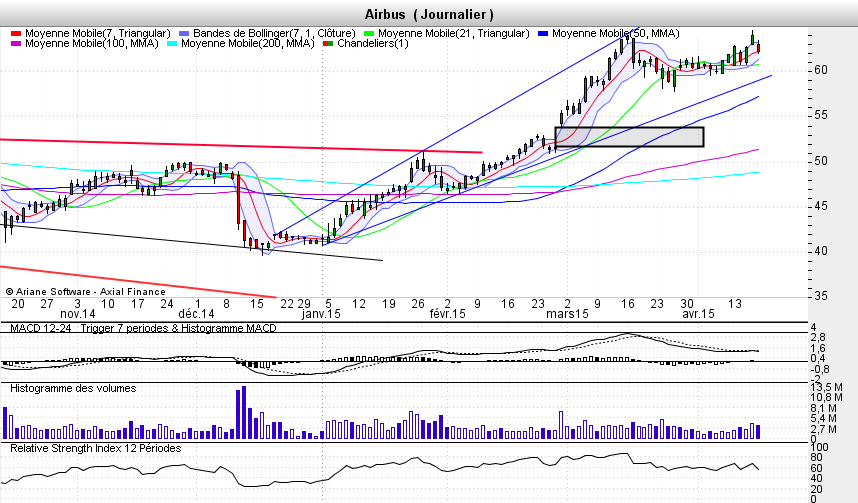Select the 'Moyenne Mobile(7, Triangular)' legend label
Viewport: 858px width, 503px height.
pos(98,33)
